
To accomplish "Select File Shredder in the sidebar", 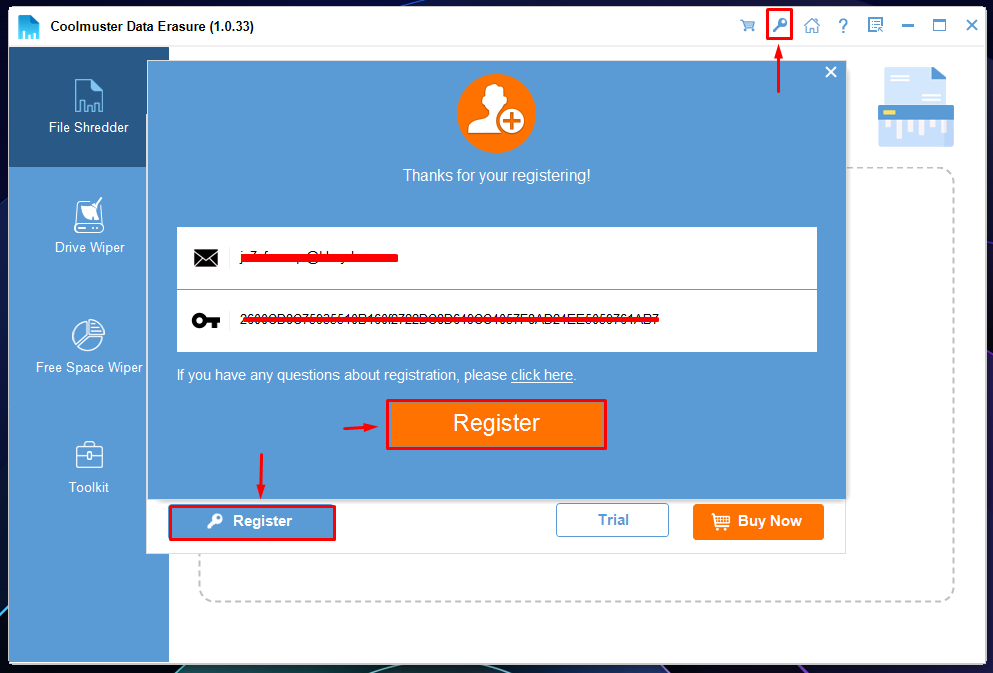I will (x=89, y=106).
